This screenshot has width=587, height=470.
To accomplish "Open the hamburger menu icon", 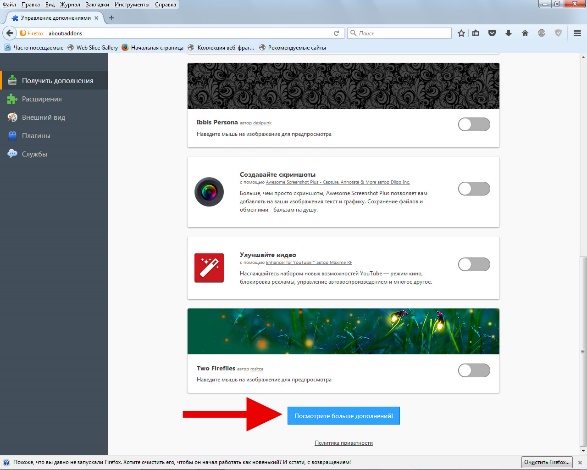I will 577,33.
